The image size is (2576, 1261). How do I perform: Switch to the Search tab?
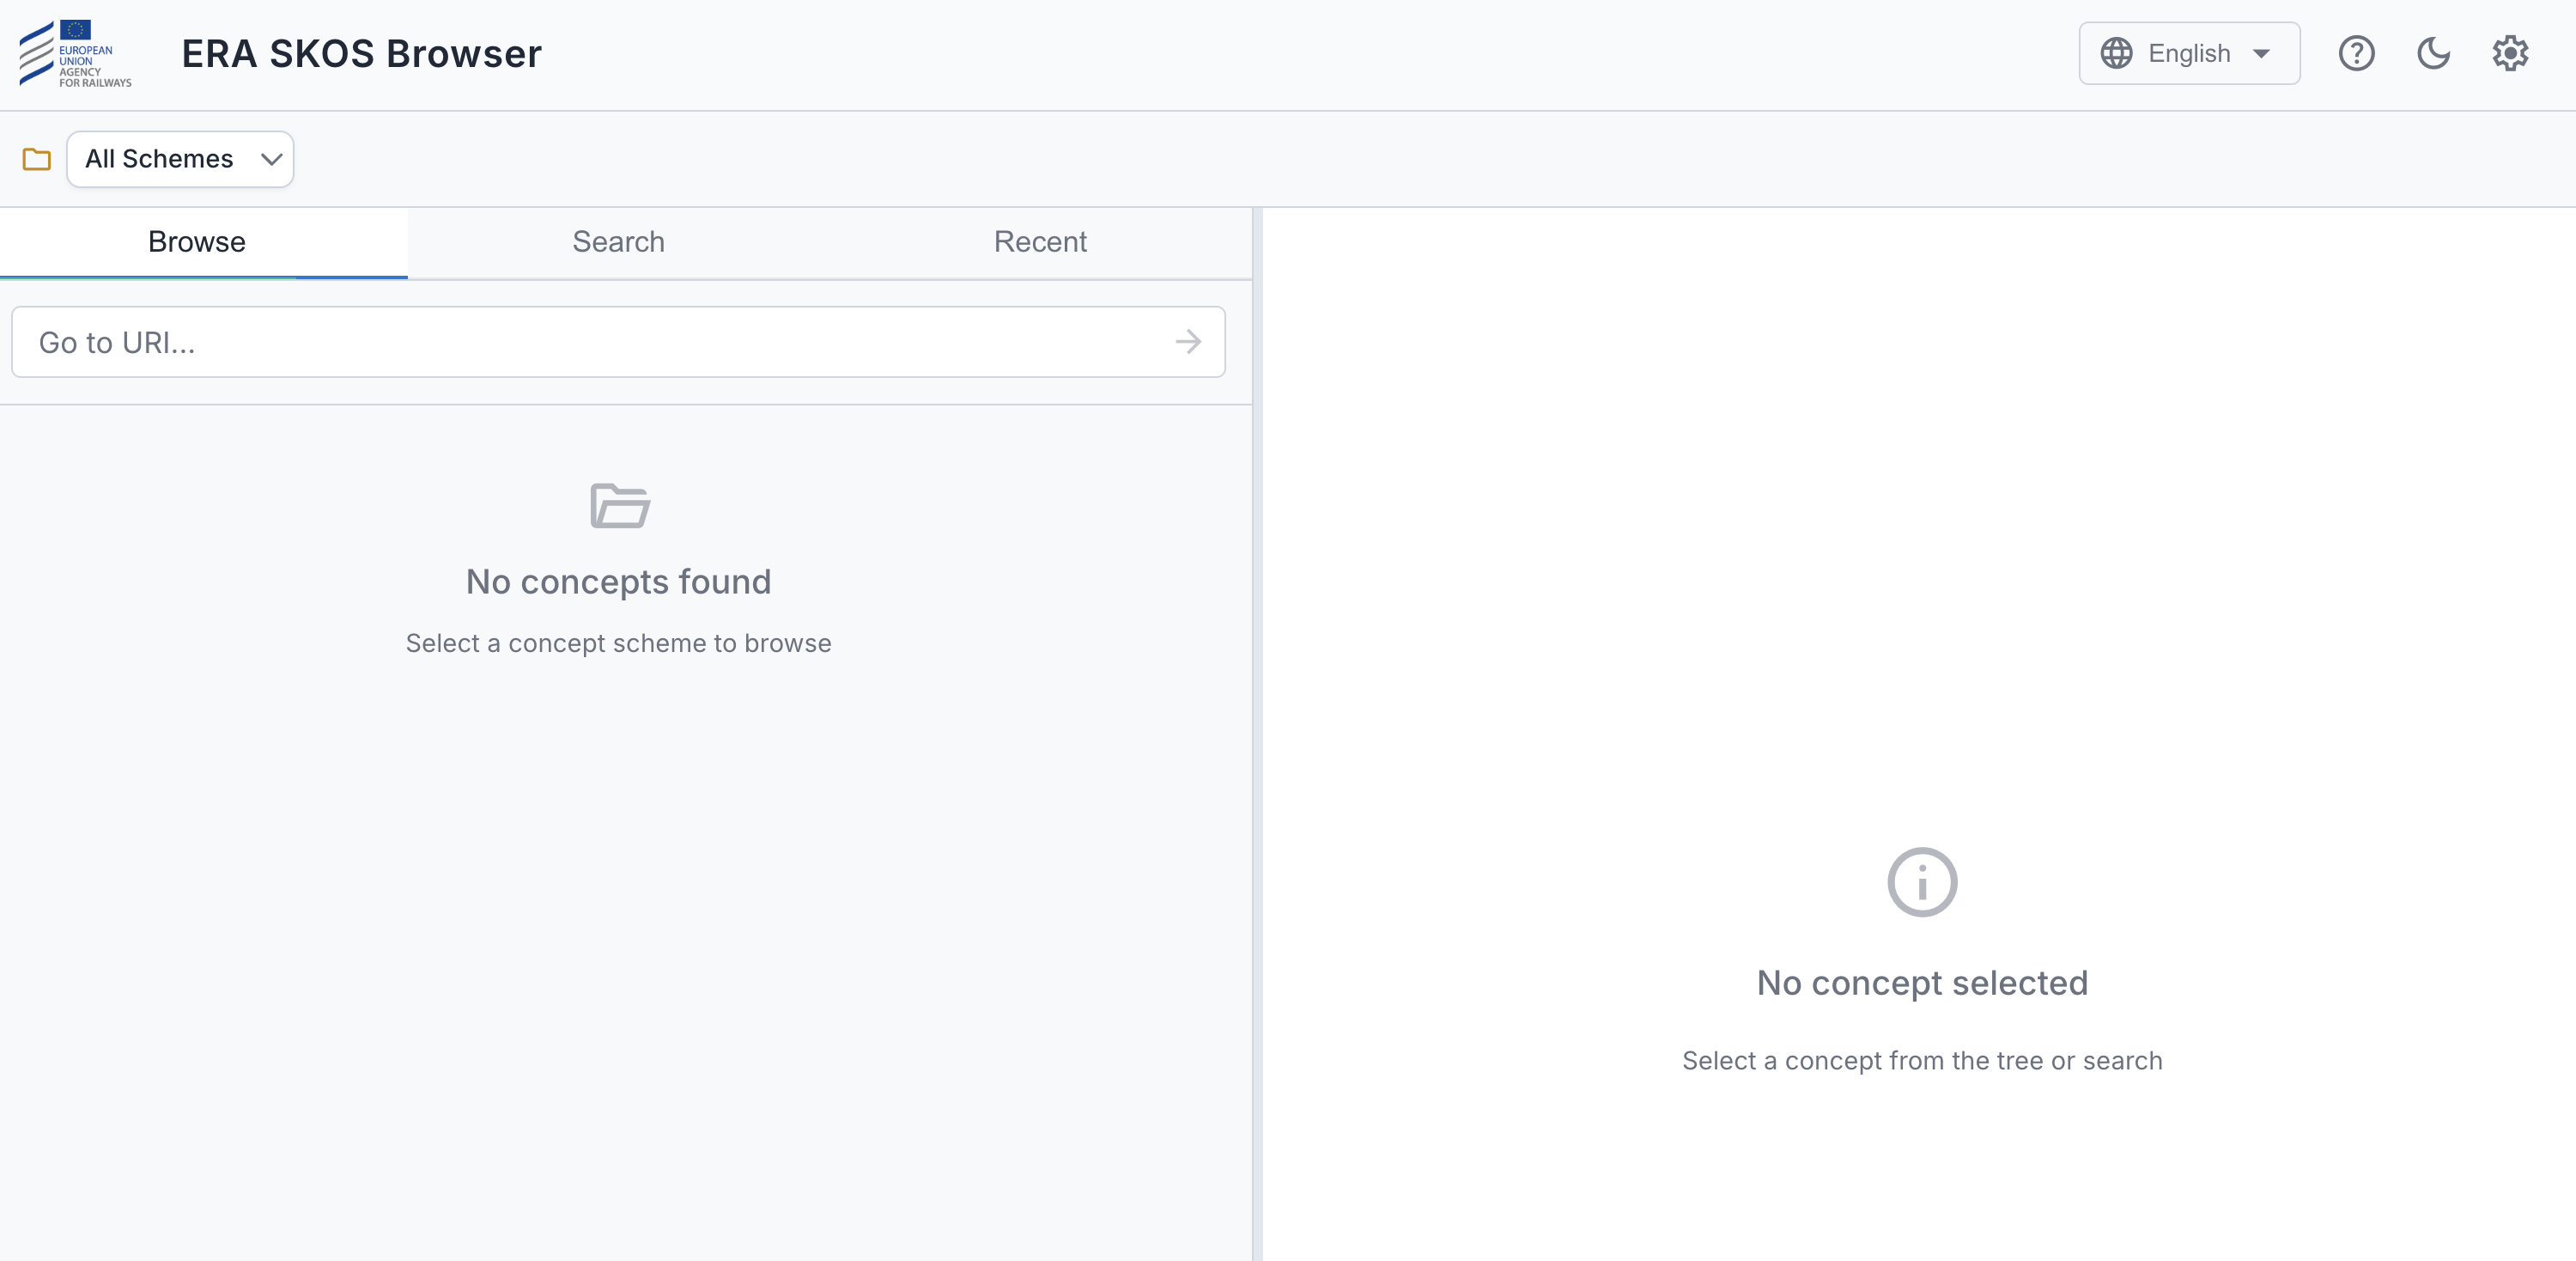pyautogui.click(x=618, y=241)
